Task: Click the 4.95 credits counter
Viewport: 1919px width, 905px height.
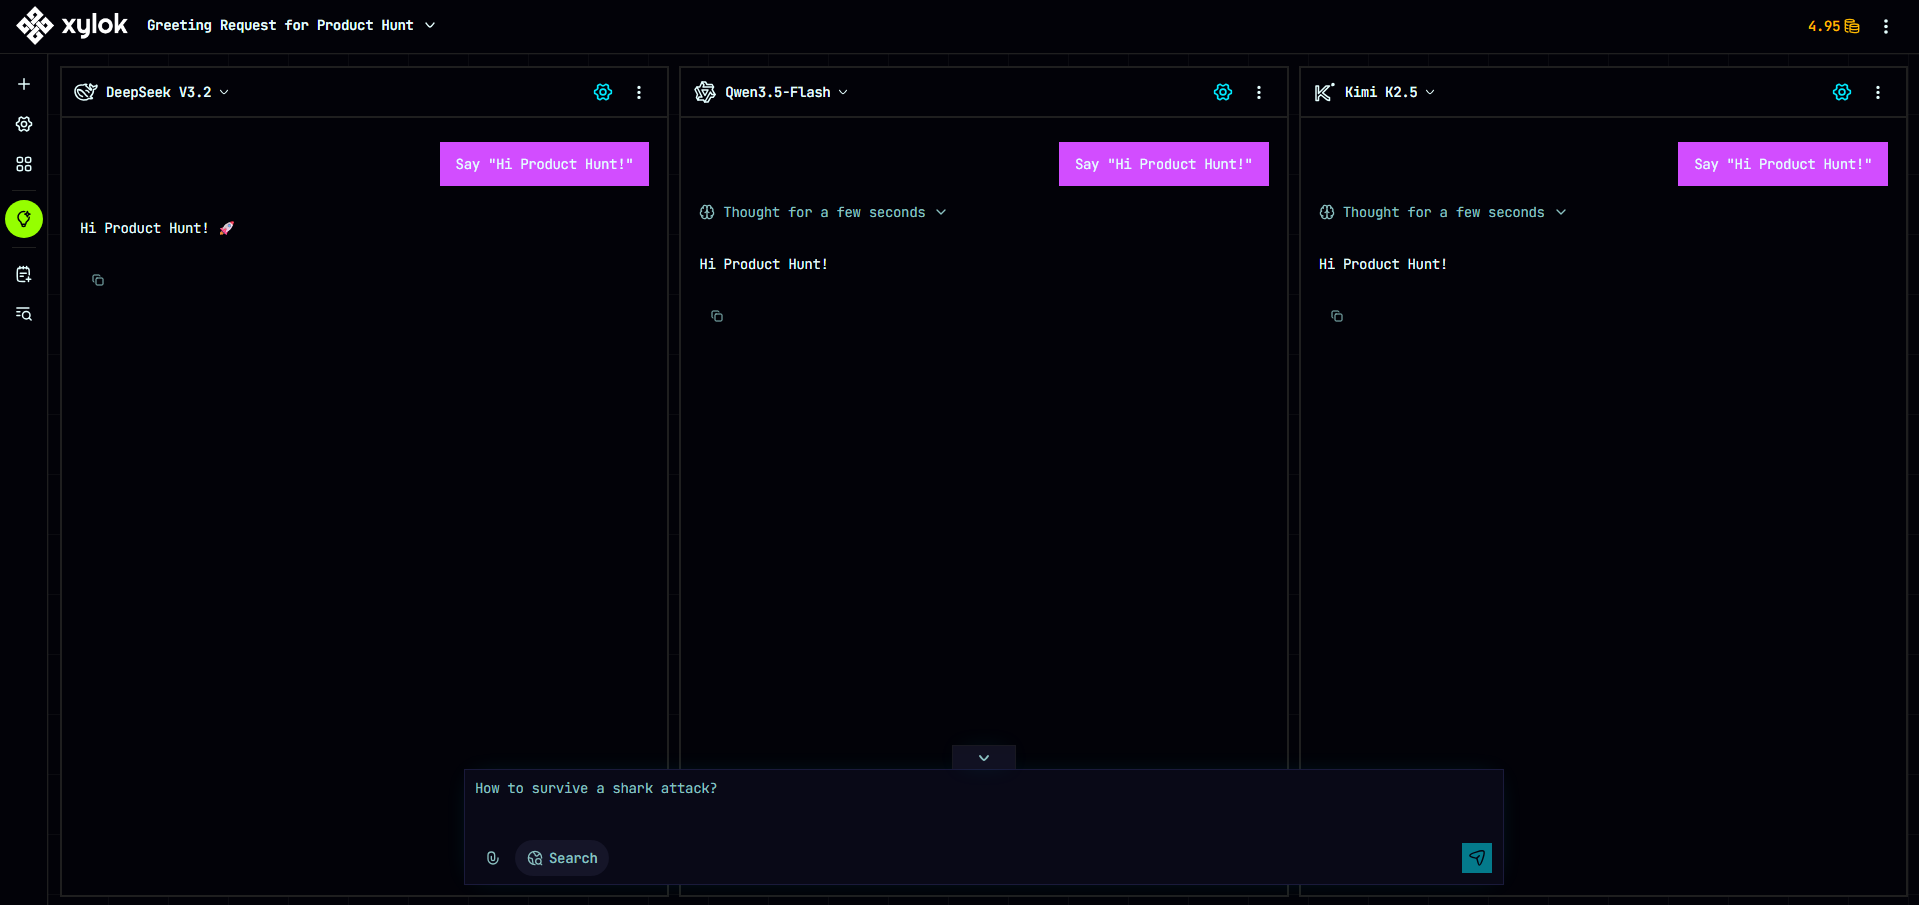Action: [x=1830, y=26]
